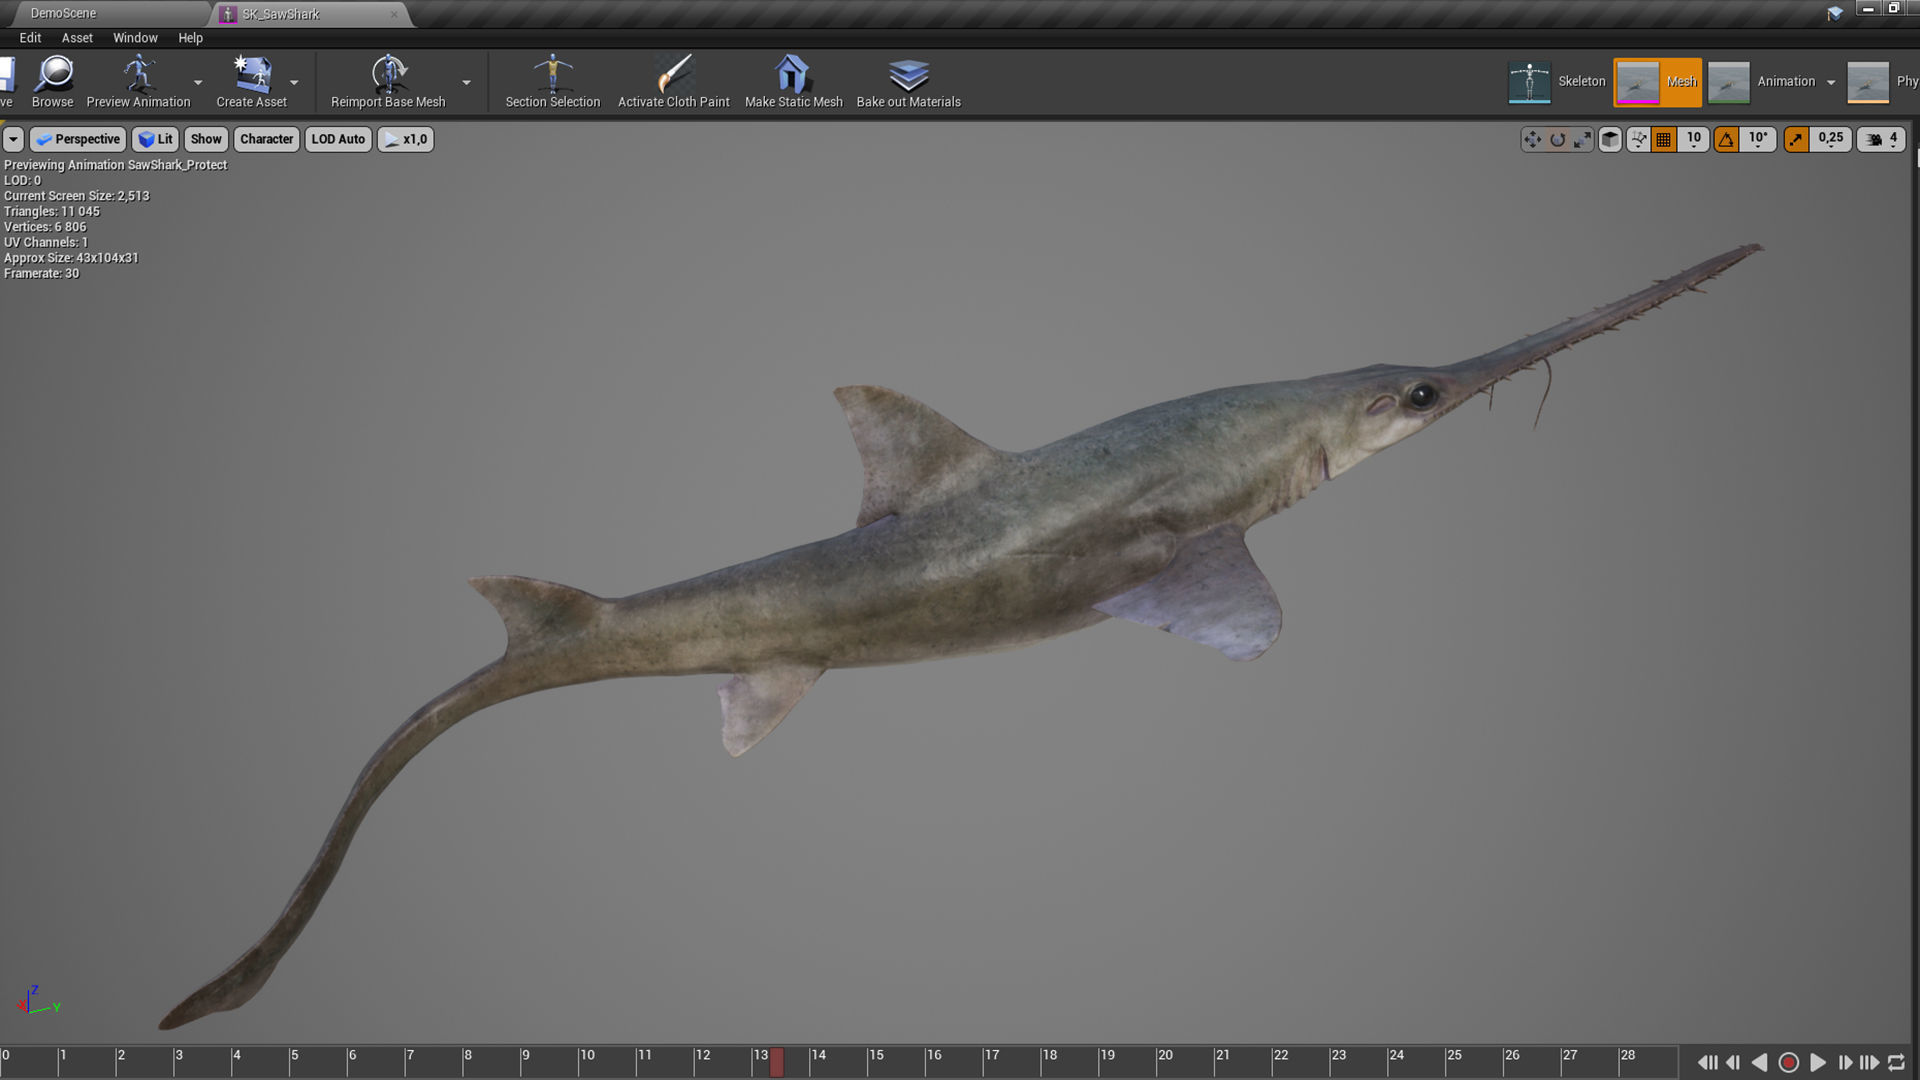Click Reimport Base Mesh icon
Viewport: 1920px width, 1080px height.
click(x=388, y=75)
